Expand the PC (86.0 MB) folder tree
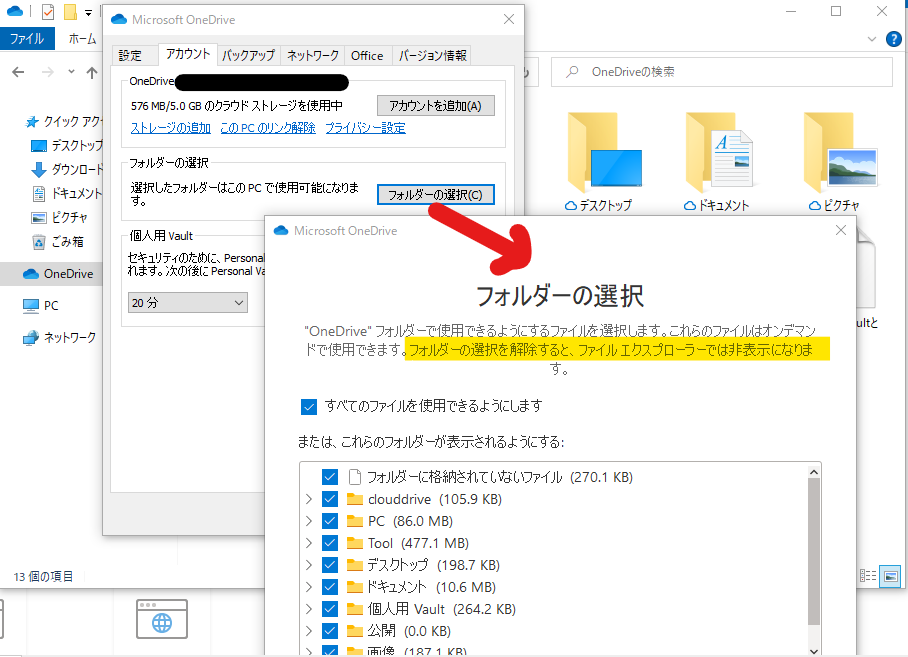Screen dimensions: 908x657 (309, 520)
